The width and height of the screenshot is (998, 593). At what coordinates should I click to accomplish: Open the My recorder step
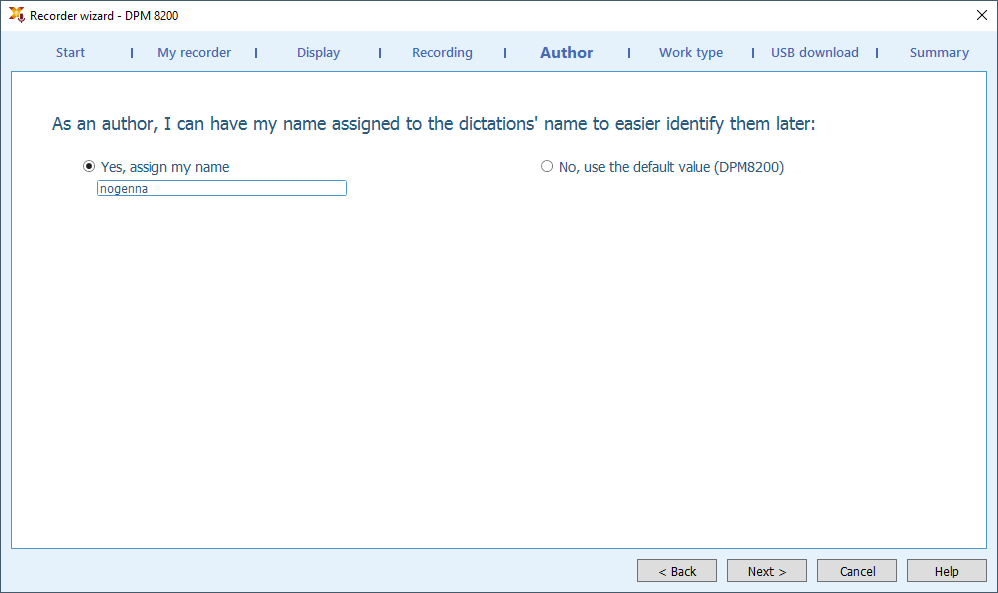pyautogui.click(x=194, y=53)
